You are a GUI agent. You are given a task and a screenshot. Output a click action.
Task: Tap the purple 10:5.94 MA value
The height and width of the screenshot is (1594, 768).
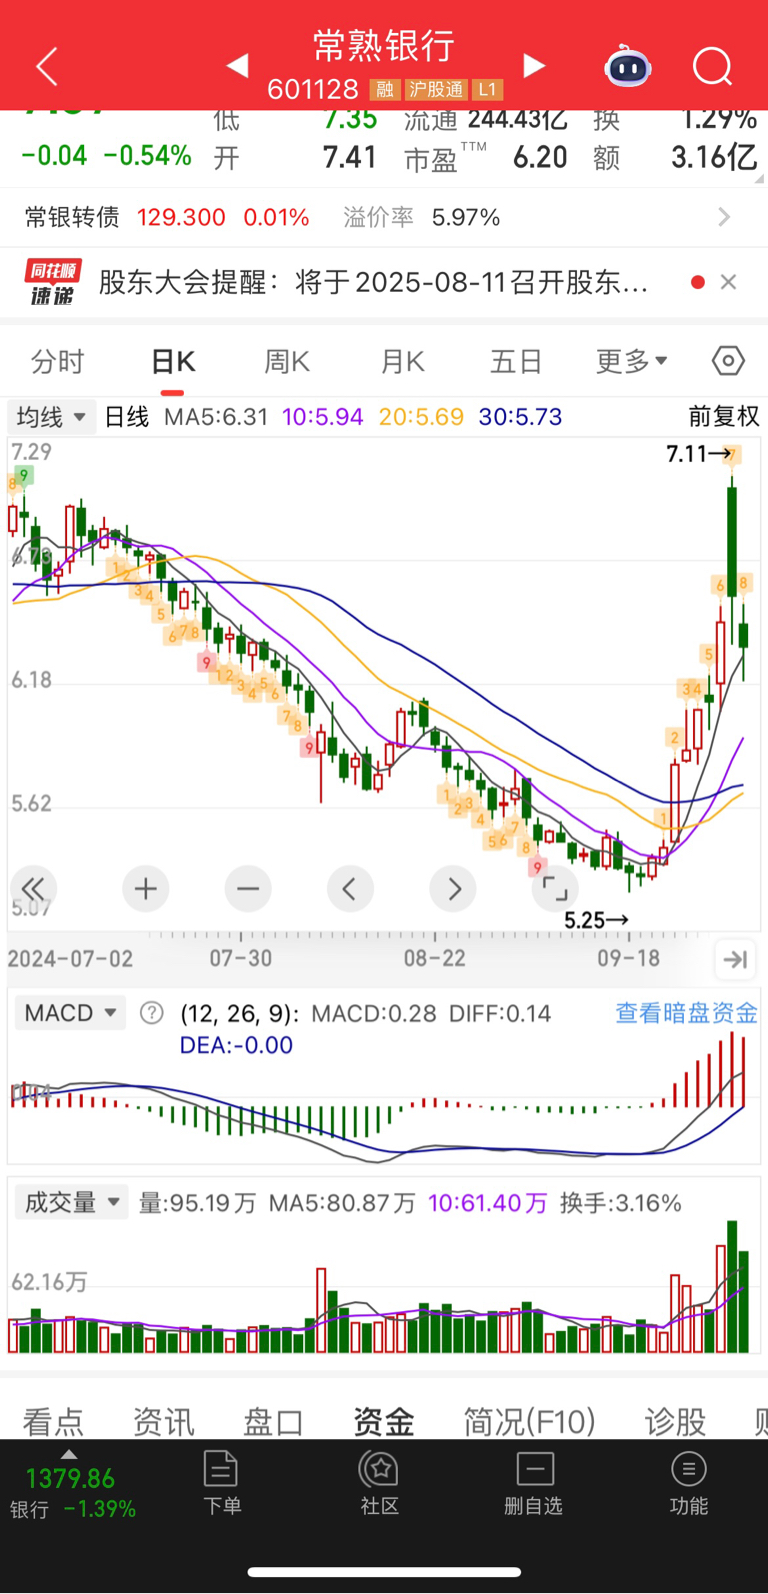click(323, 416)
